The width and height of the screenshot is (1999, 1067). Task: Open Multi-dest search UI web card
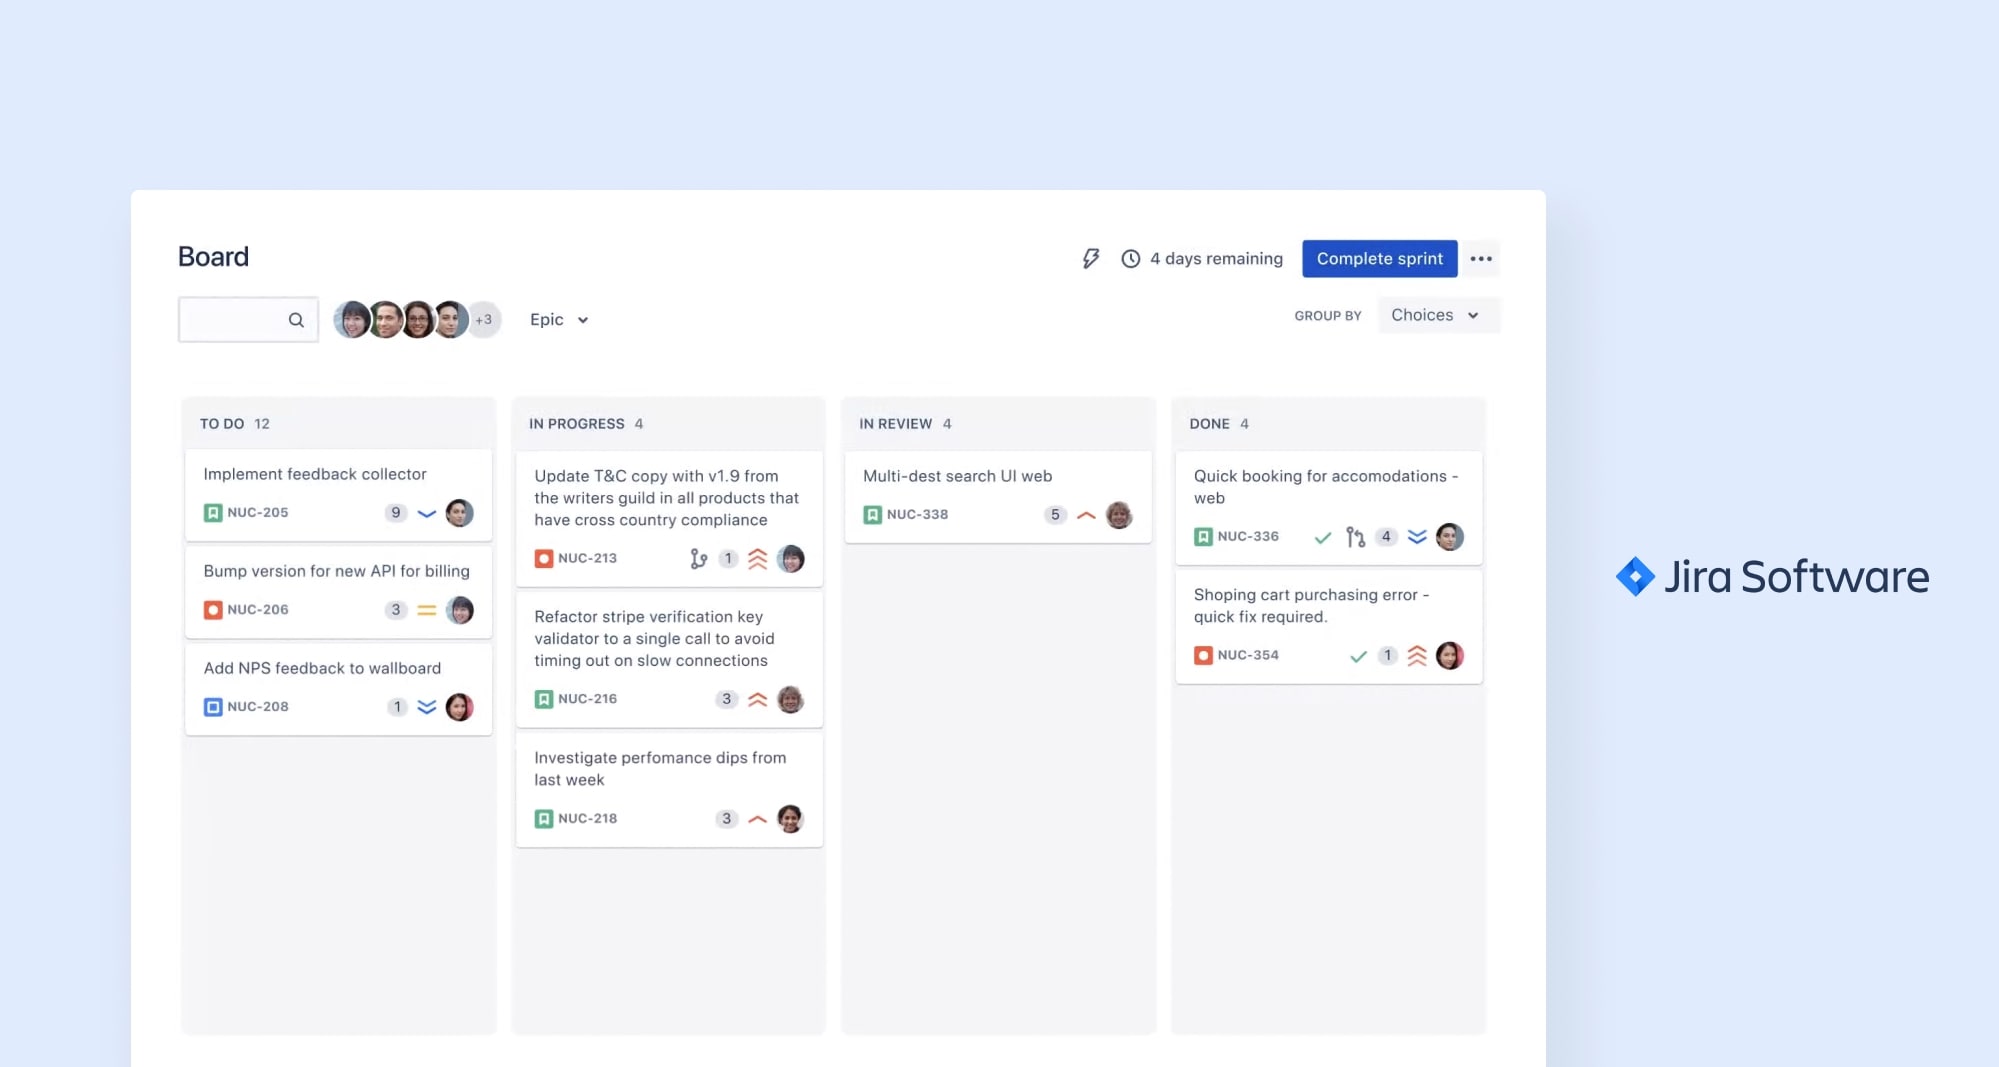[x=998, y=497]
